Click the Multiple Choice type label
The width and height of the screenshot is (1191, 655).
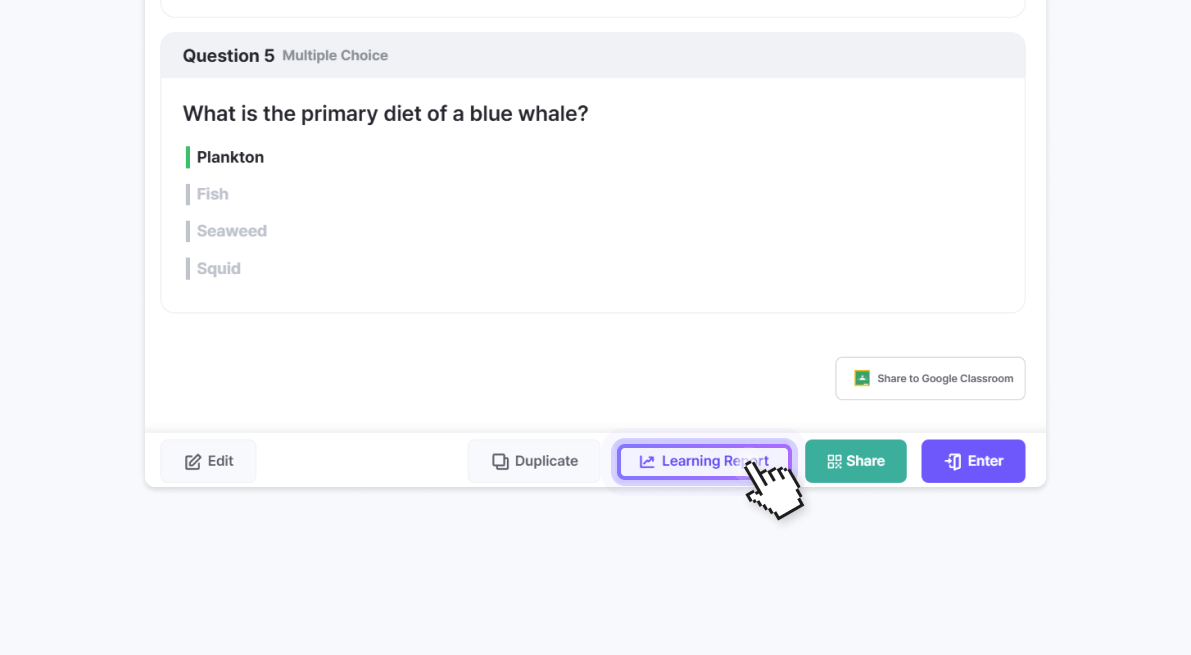335,56
